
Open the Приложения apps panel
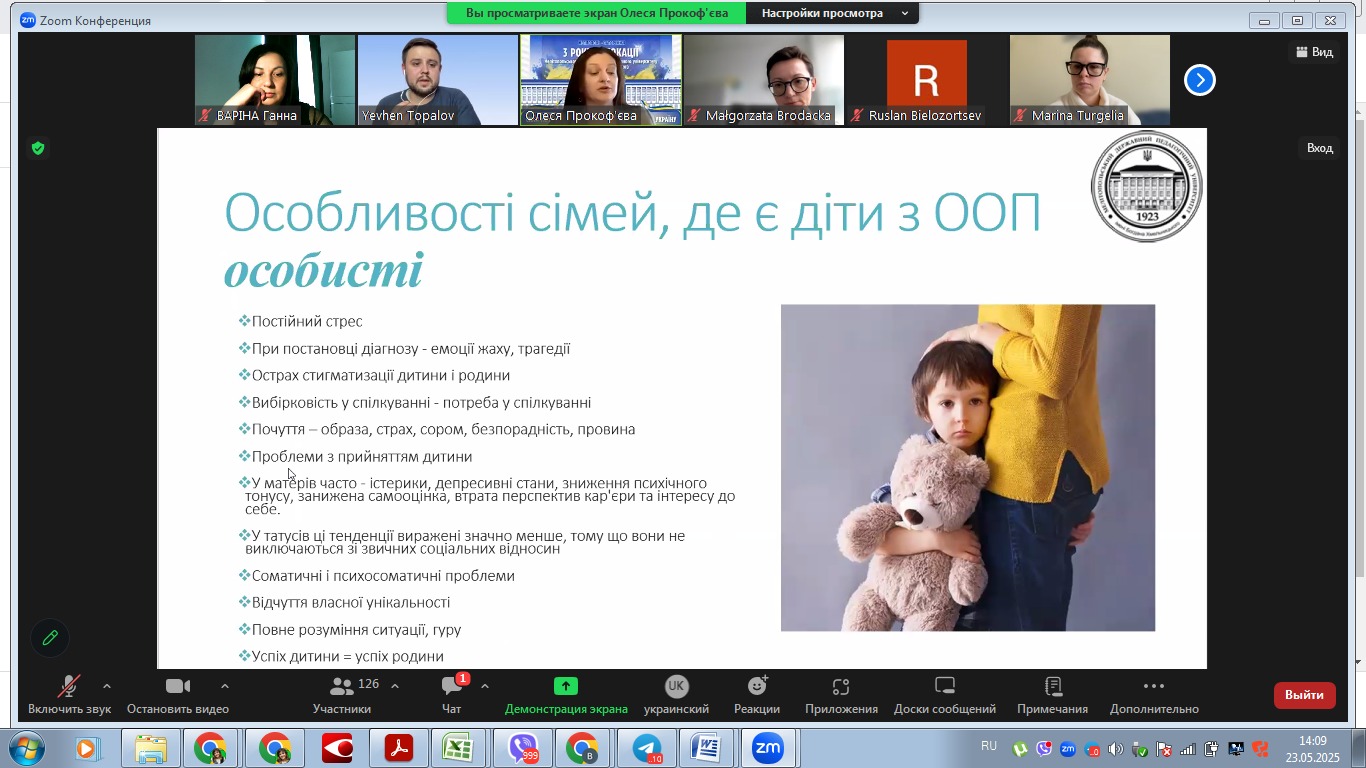coord(841,694)
